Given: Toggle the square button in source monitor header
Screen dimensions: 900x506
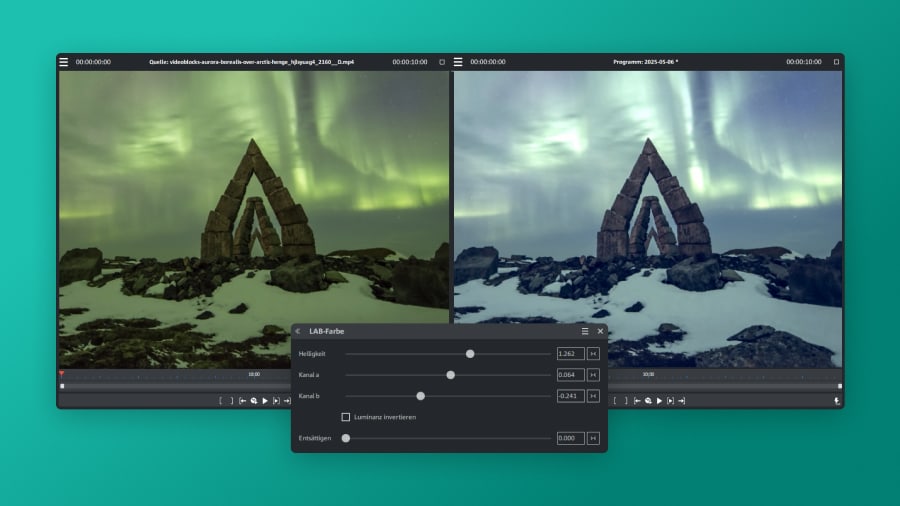Looking at the screenshot, I should (x=442, y=62).
